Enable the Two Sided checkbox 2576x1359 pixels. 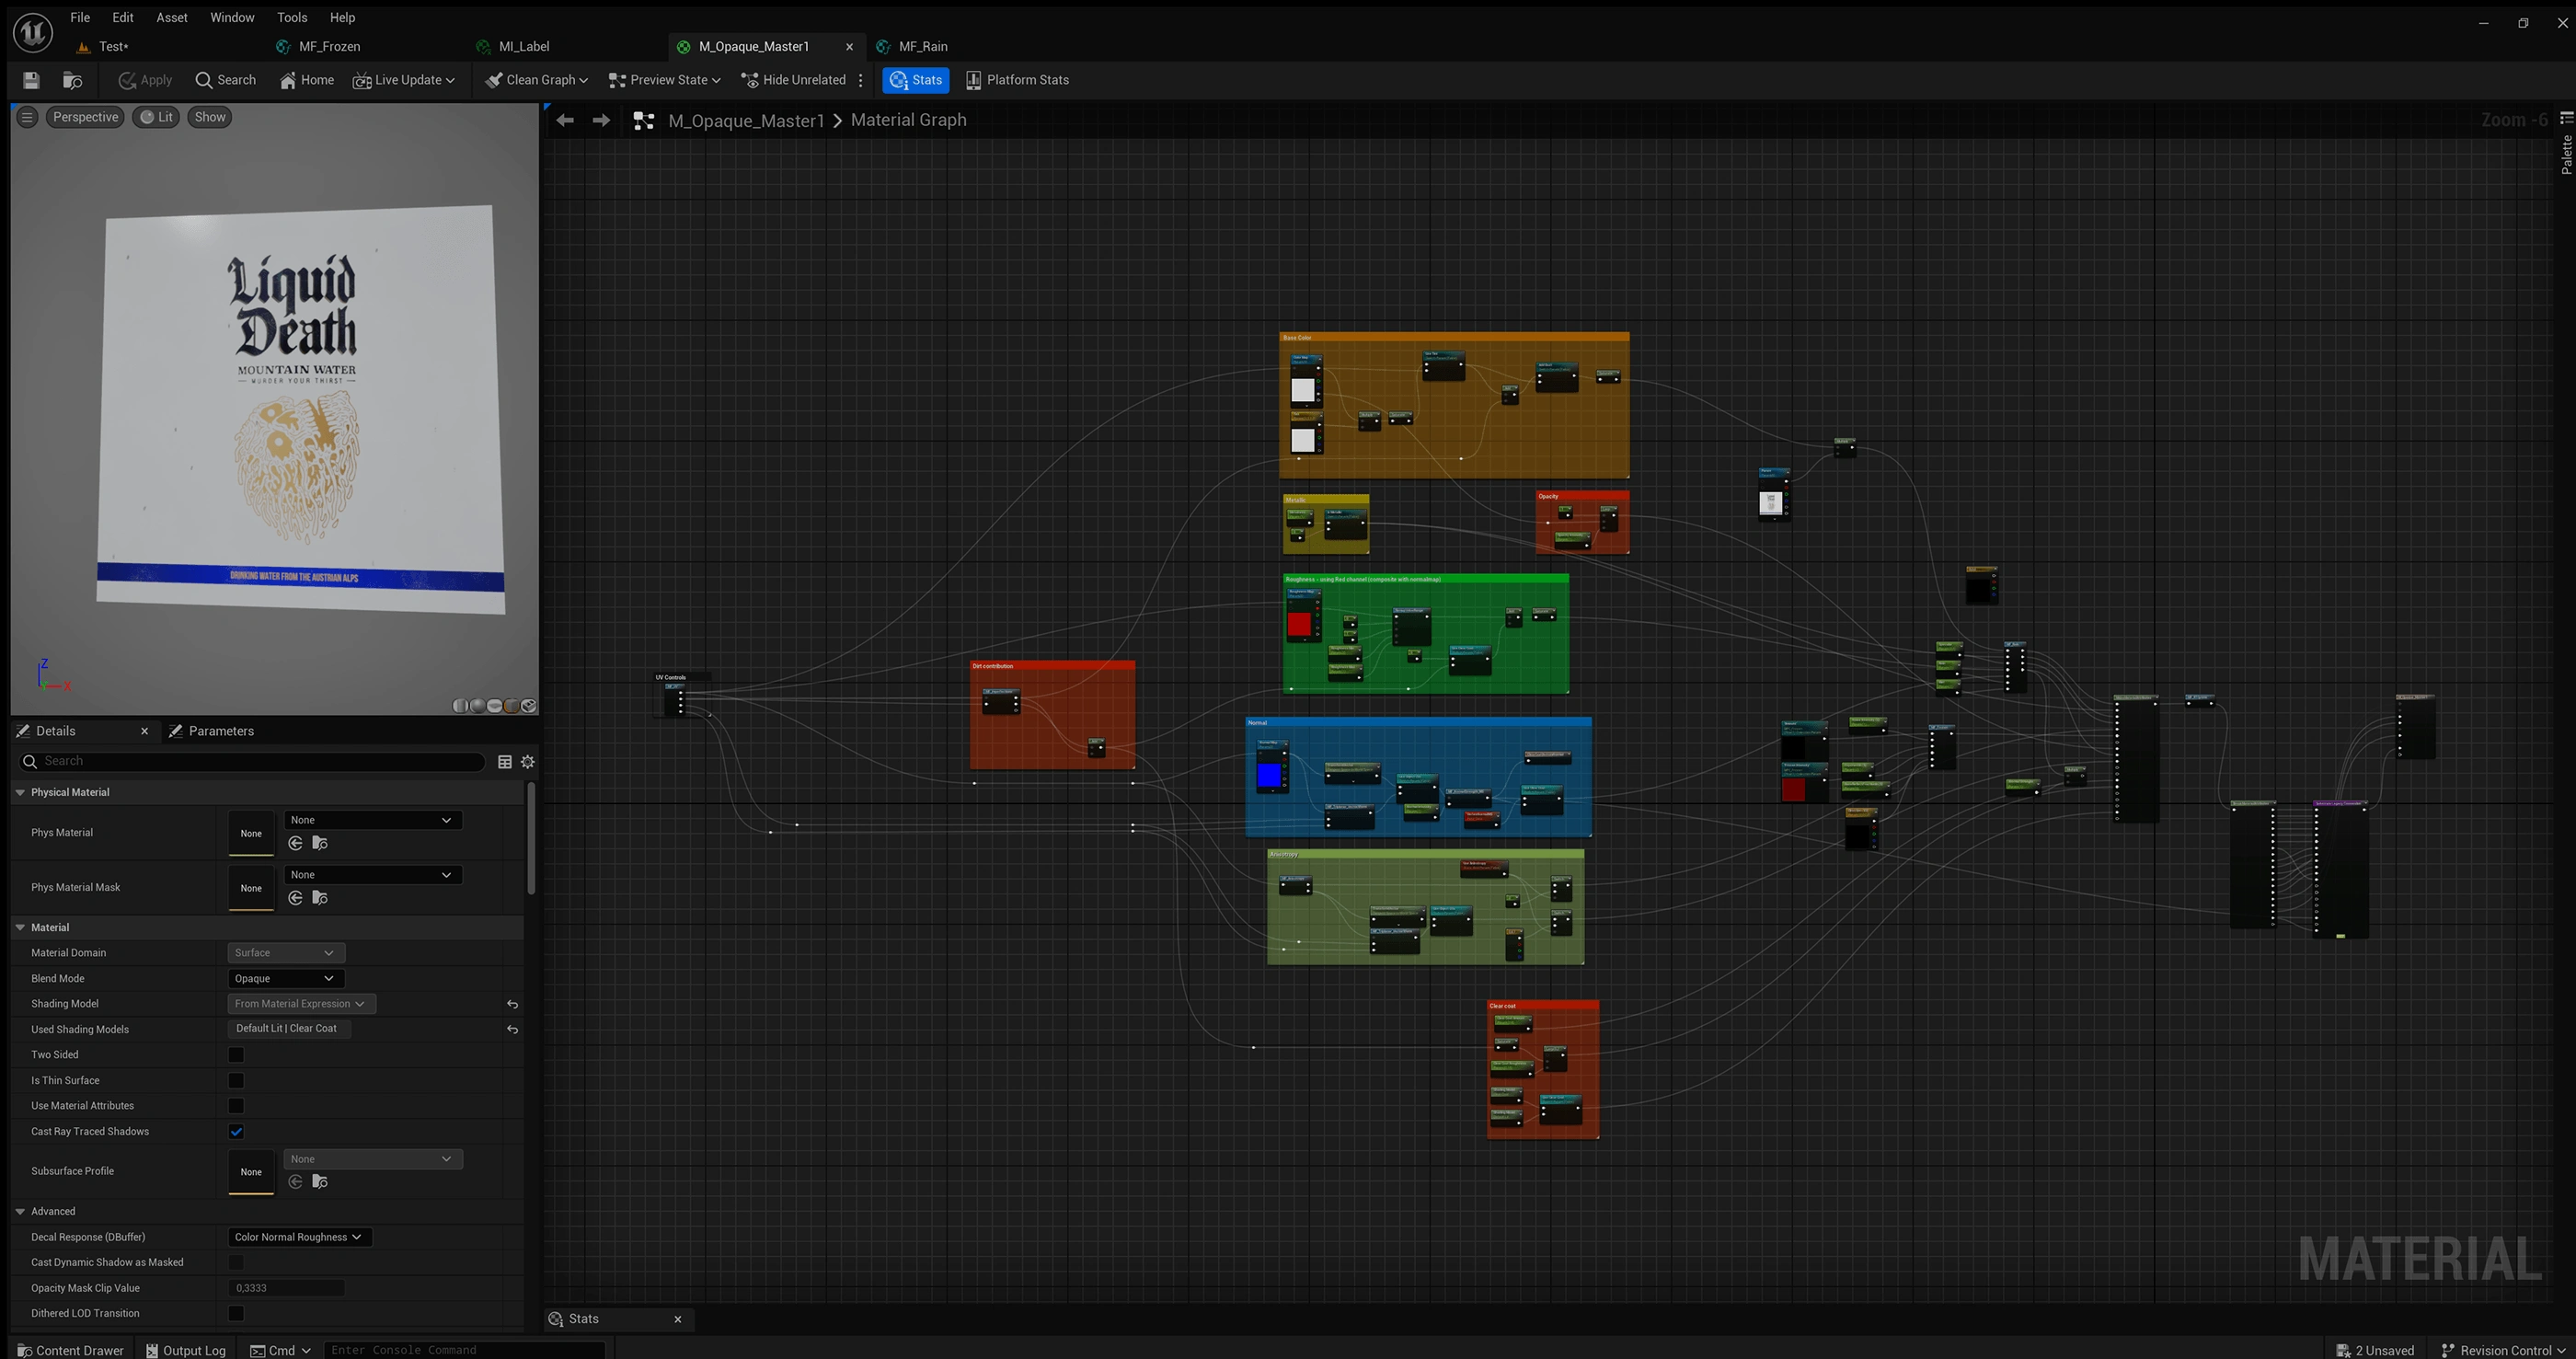(236, 1055)
